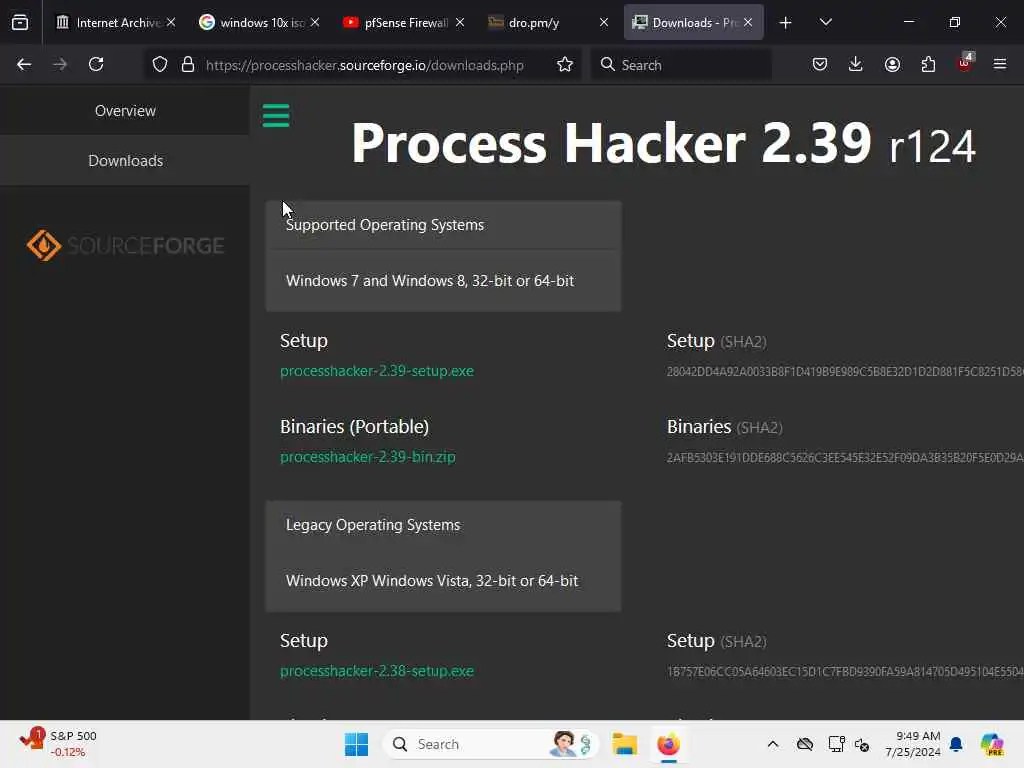Open Firefox View tab list icon
Viewport: 1024px width, 768px height.
(x=20, y=22)
